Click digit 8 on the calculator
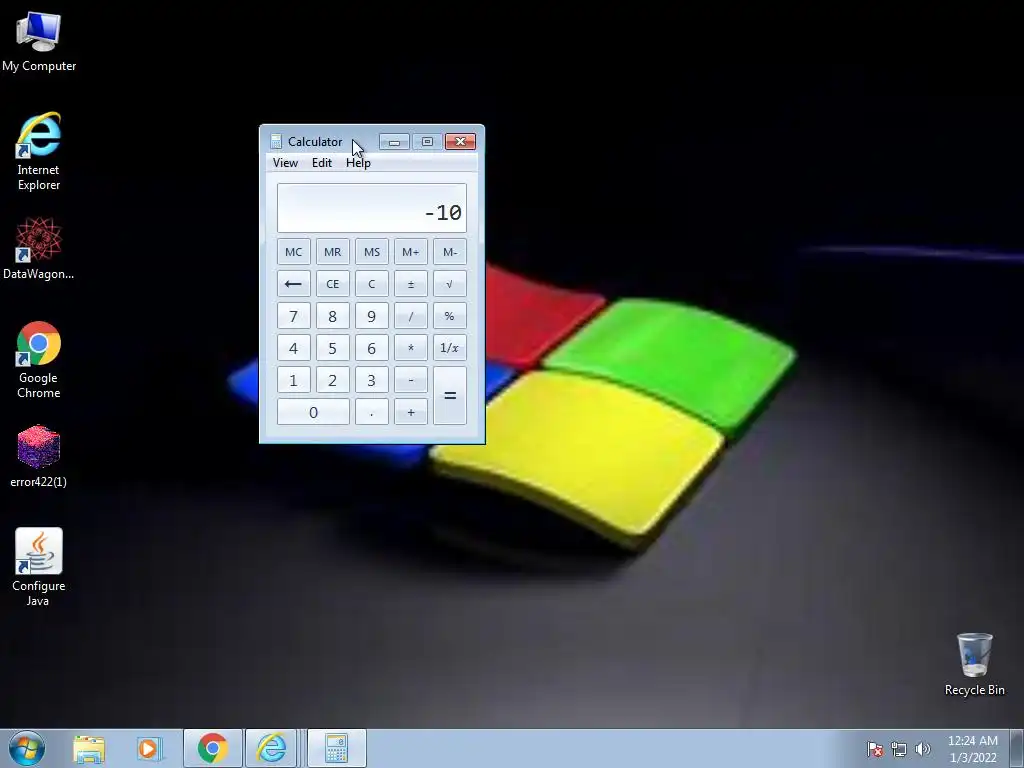This screenshot has height=768, width=1024. point(332,316)
